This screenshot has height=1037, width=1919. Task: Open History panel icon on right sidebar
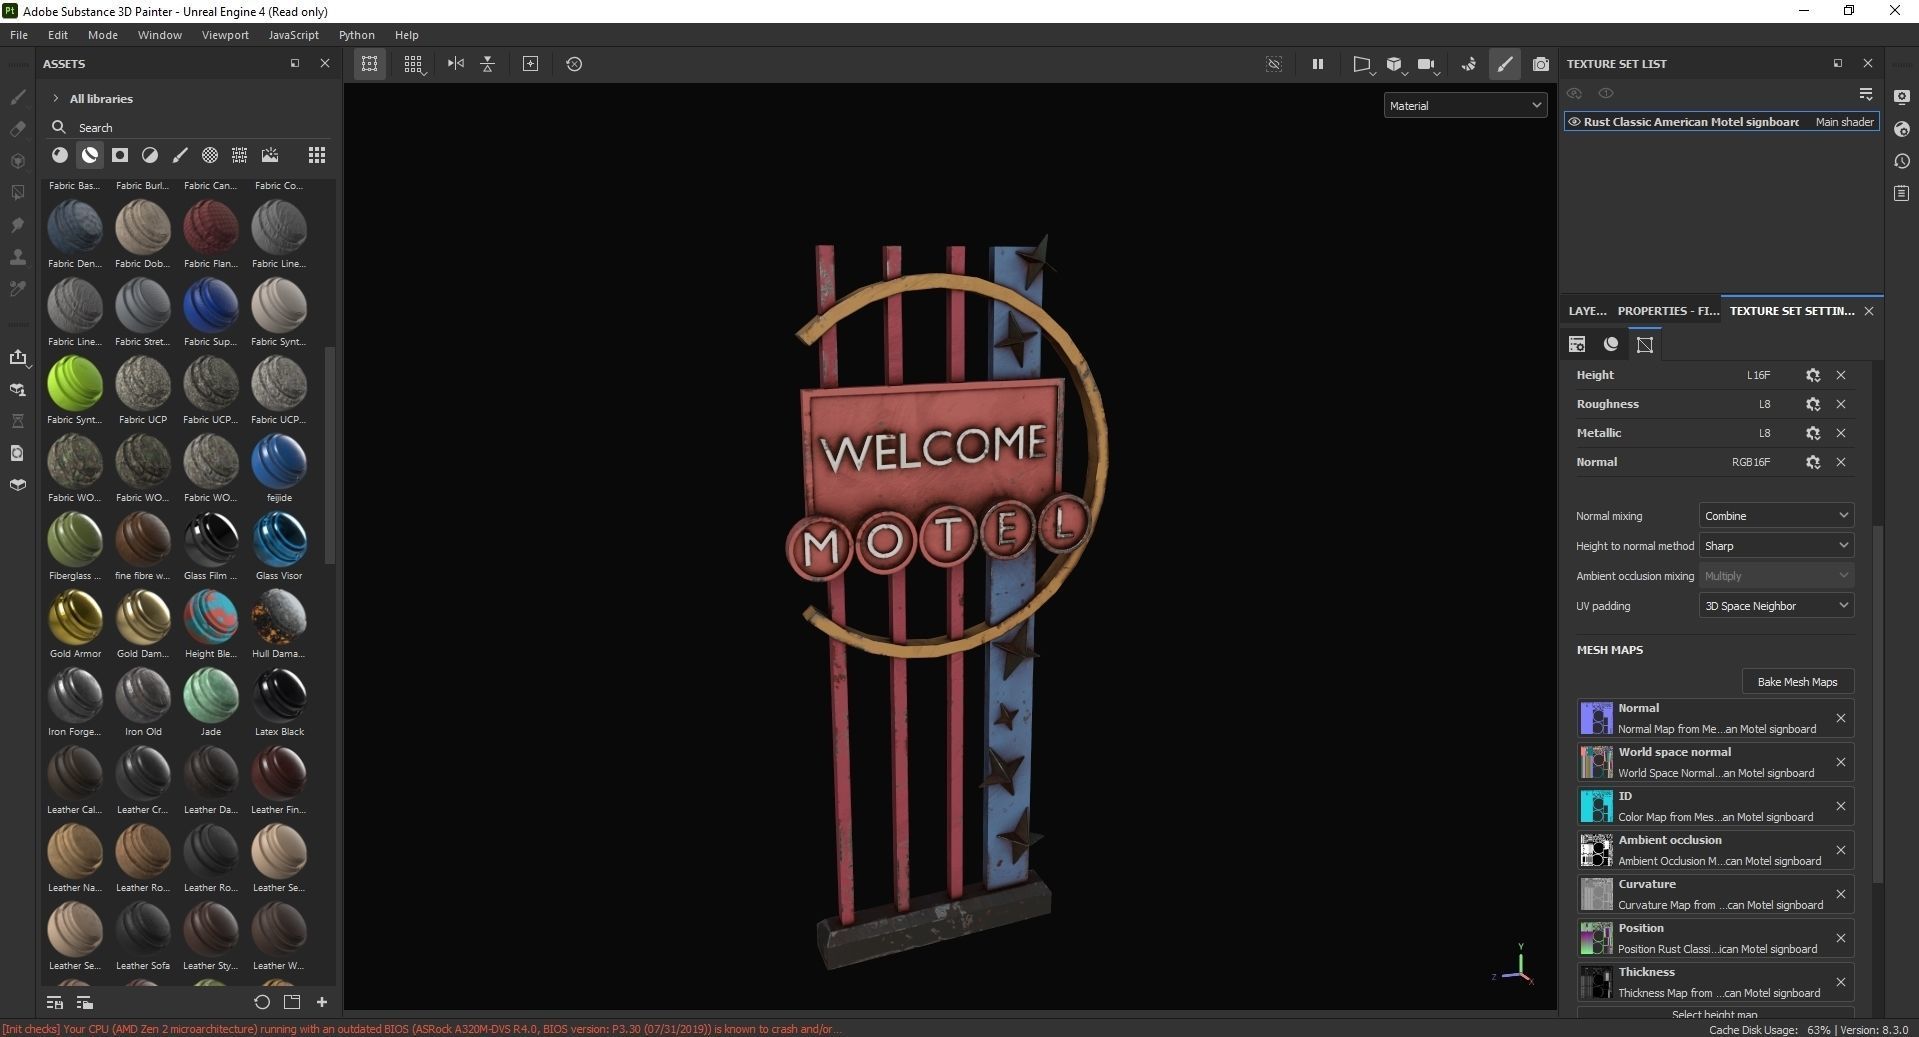click(x=1902, y=161)
